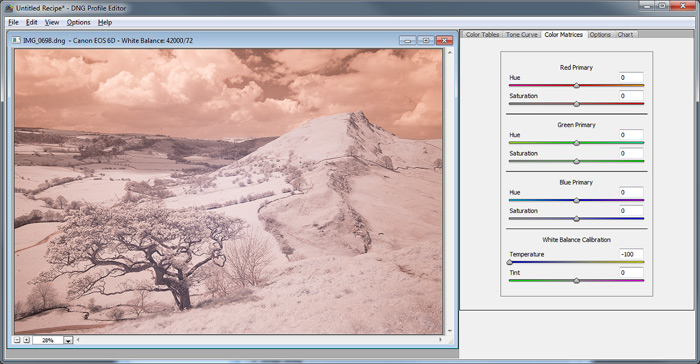
Task: Click the DNG Profile Editor app icon
Action: [9, 8]
